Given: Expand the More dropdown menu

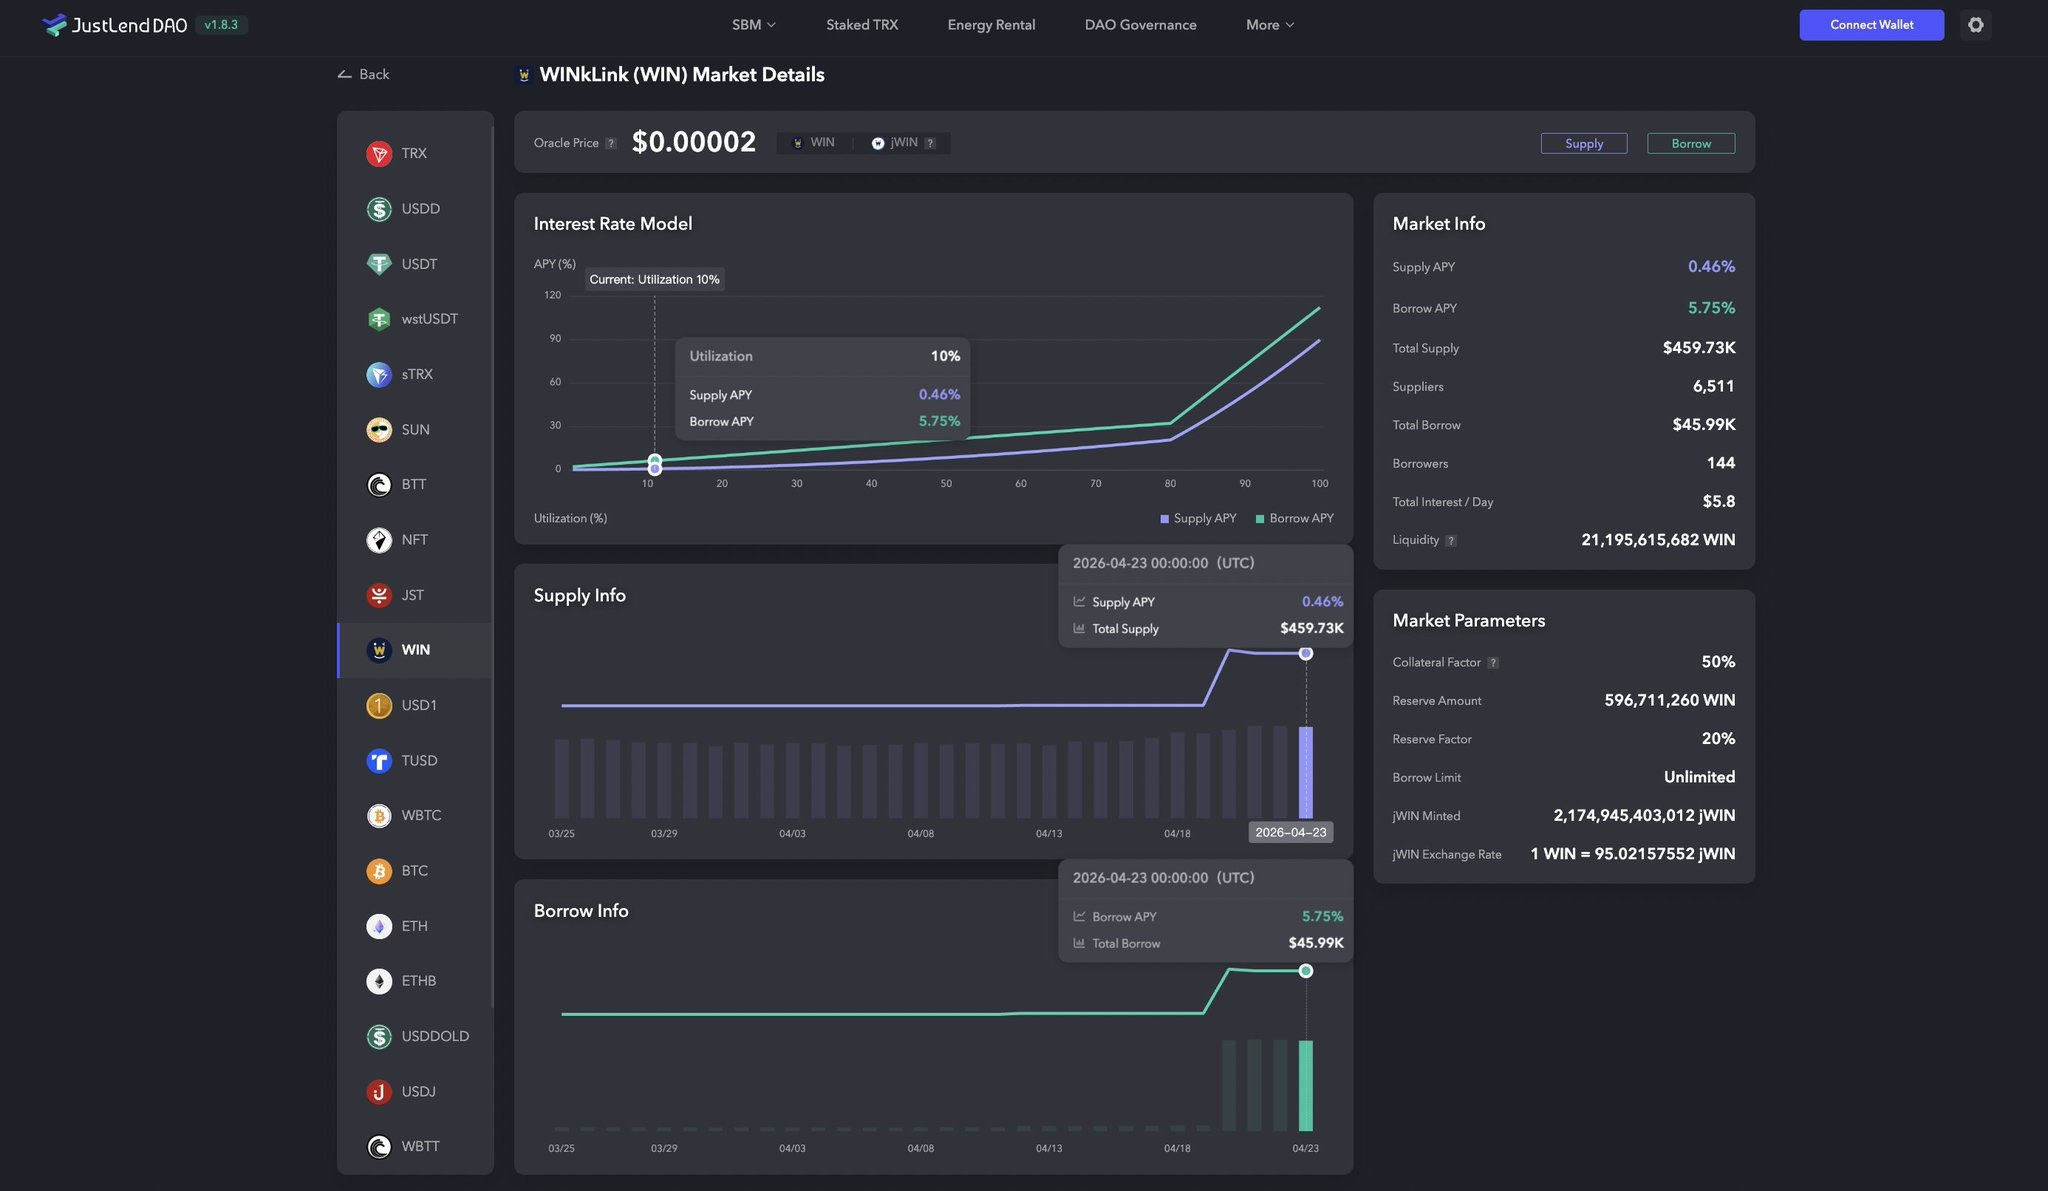Looking at the screenshot, I should pos(1269,25).
